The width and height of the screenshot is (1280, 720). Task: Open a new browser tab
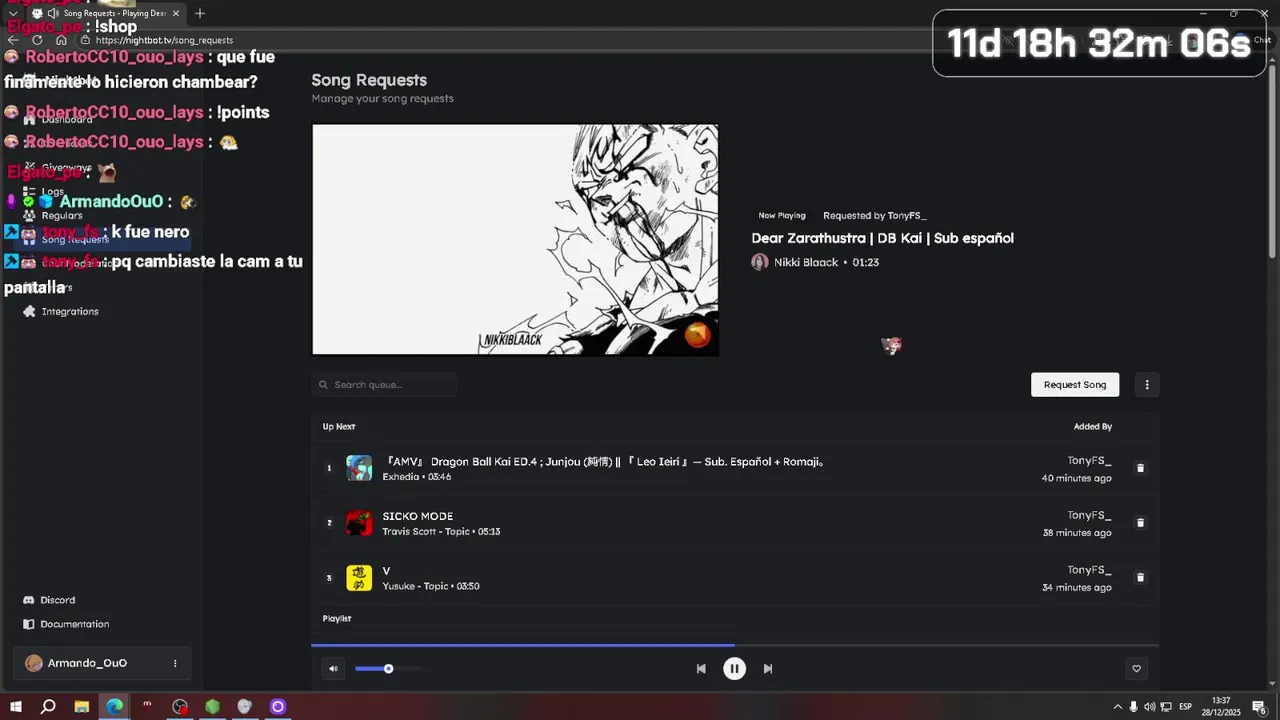(x=200, y=13)
